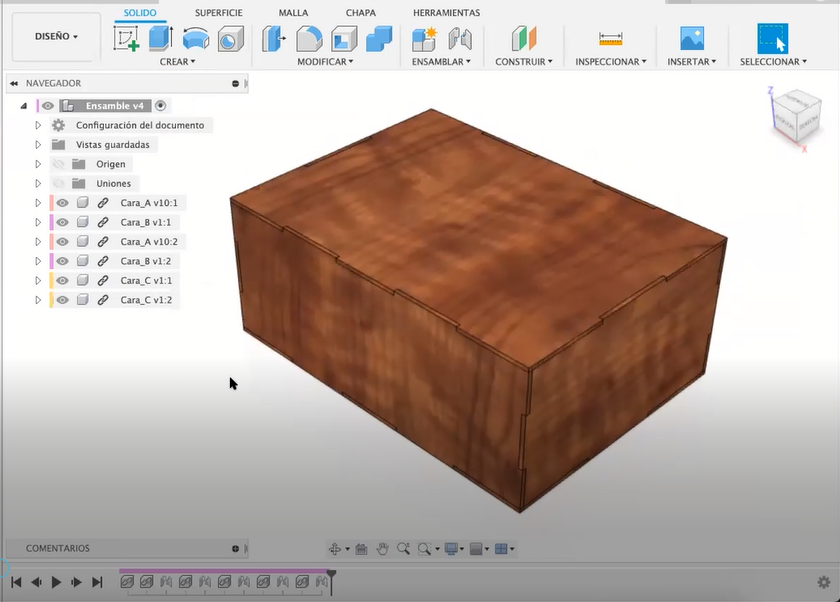840x602 pixels.
Task: Open timeline settings gear icon
Action: (823, 581)
